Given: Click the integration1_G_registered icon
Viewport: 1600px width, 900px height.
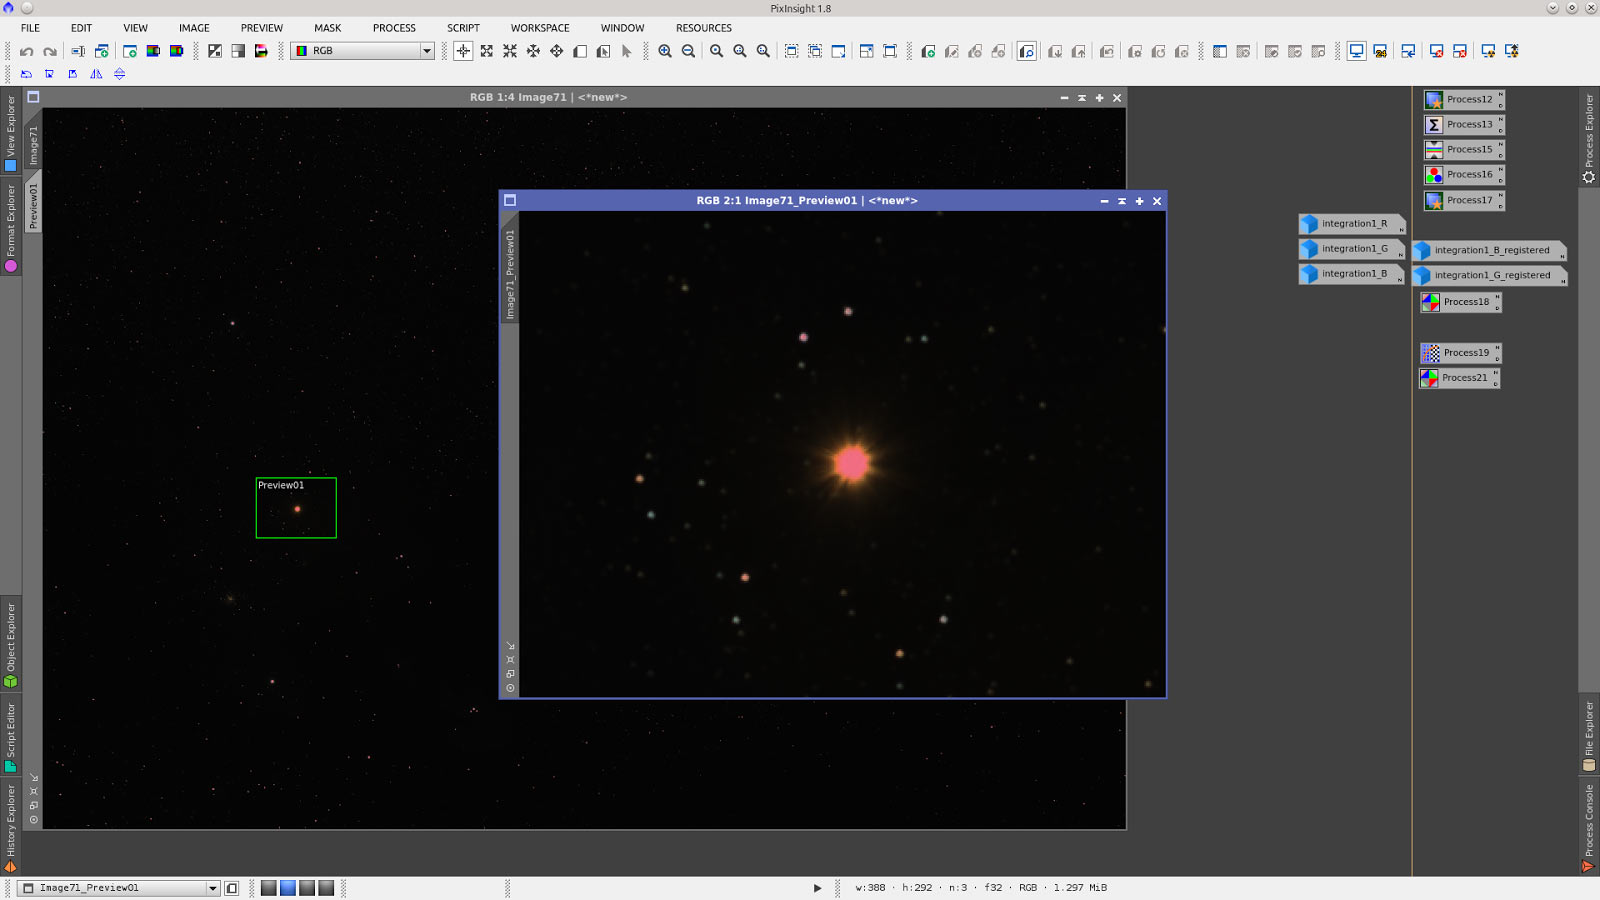Looking at the screenshot, I should click(1490, 276).
